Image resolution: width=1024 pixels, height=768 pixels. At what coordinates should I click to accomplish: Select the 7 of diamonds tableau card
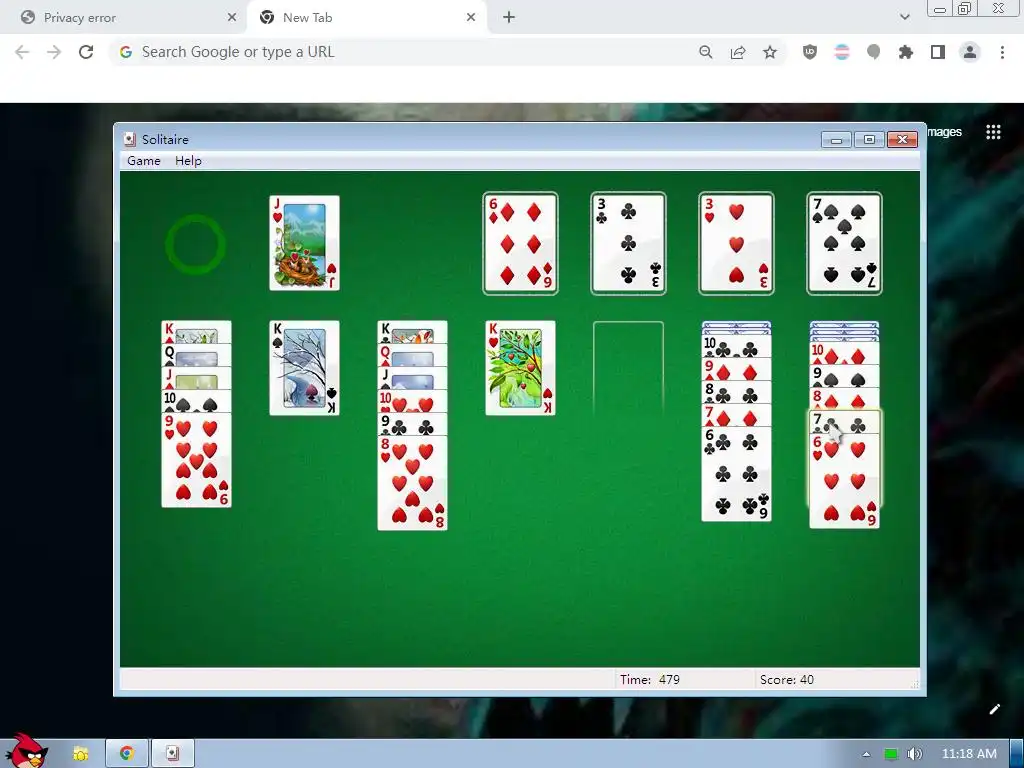point(736,416)
